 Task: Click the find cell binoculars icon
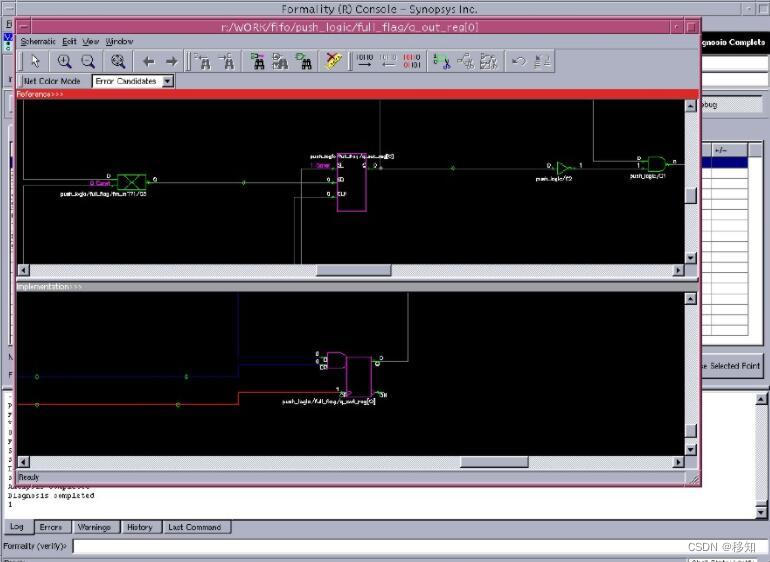click(280, 61)
